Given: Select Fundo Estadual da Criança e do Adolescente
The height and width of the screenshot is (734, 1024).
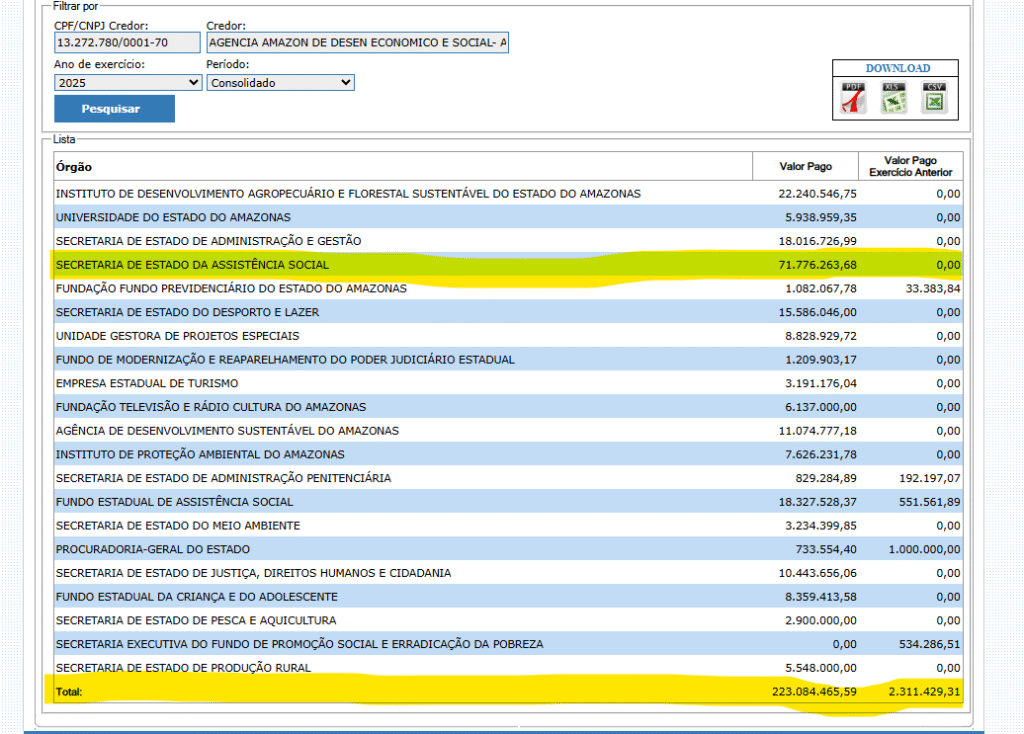Looking at the screenshot, I should [508, 597].
